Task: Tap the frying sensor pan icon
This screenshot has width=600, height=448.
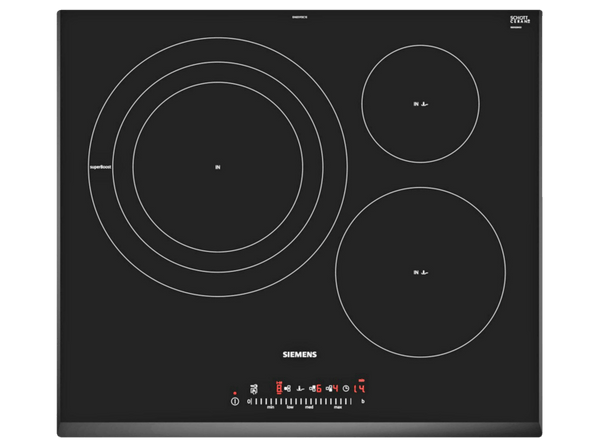Action: [x=299, y=388]
